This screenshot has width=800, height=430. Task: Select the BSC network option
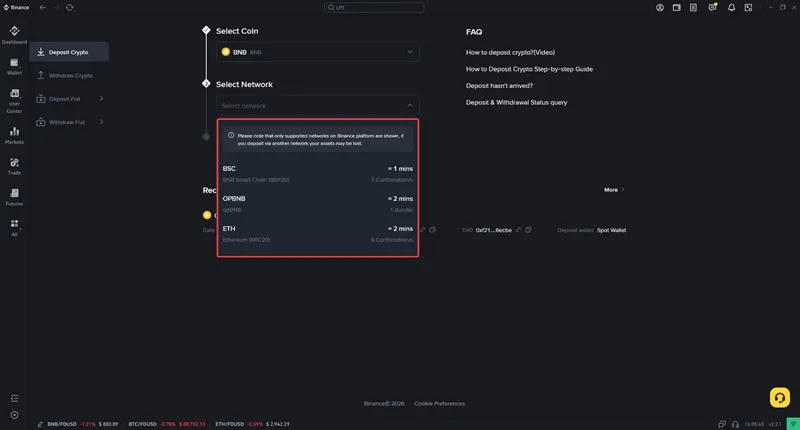317,174
